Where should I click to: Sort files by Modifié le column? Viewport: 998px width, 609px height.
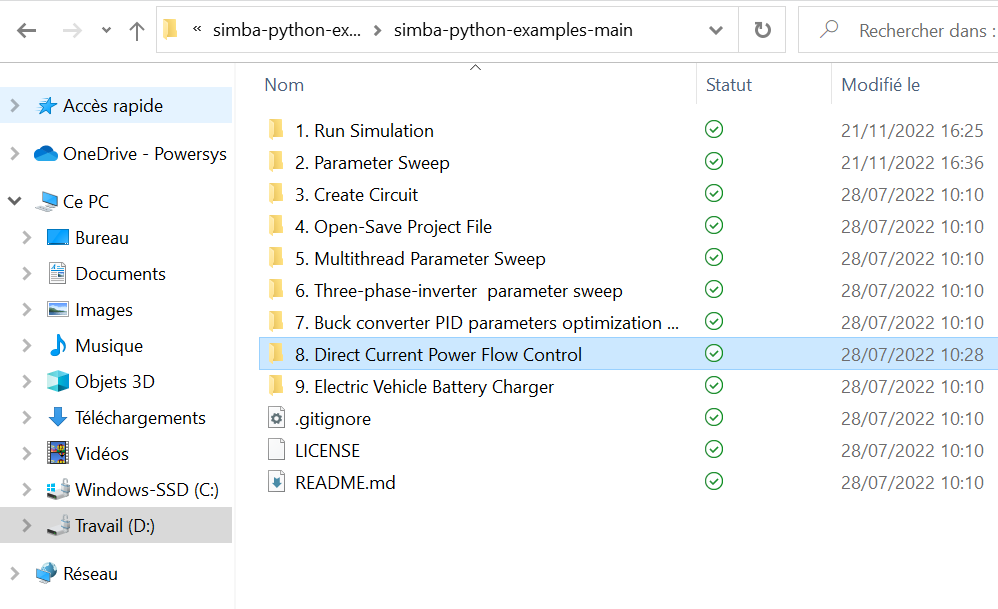(x=880, y=85)
